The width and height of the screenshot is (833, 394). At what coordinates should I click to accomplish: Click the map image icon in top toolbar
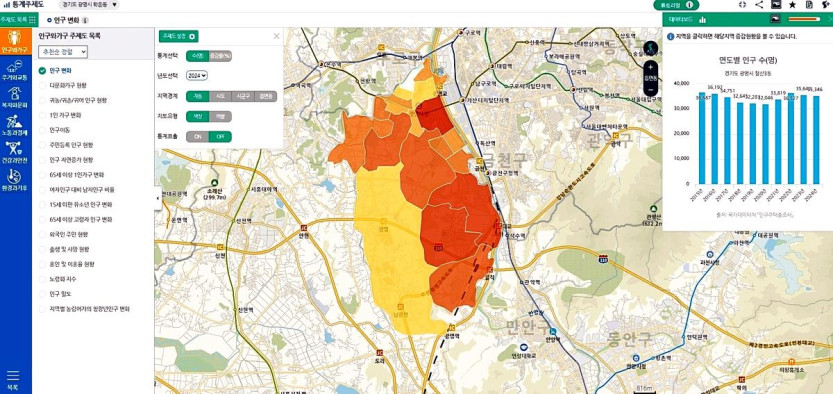pyautogui.click(x=776, y=4)
